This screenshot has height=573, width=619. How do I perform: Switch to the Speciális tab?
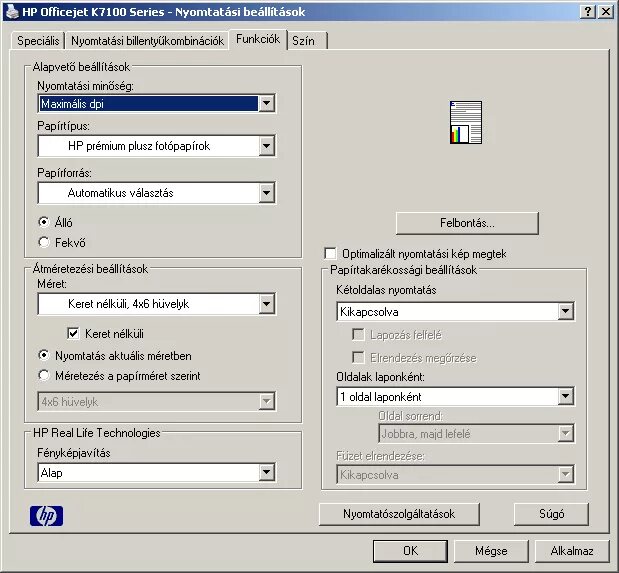pos(38,41)
